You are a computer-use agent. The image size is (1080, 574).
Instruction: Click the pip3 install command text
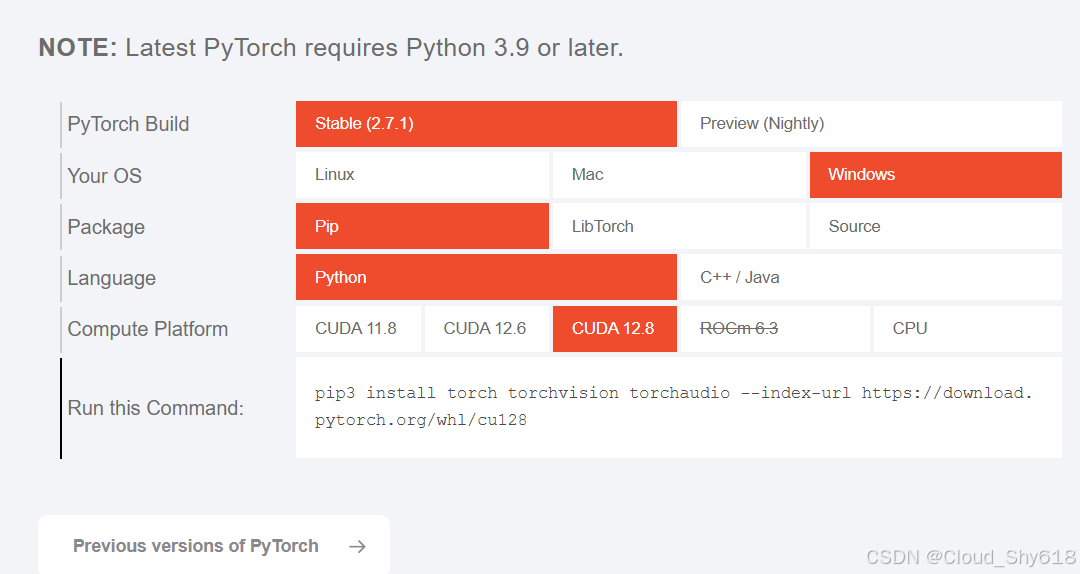coord(674,407)
